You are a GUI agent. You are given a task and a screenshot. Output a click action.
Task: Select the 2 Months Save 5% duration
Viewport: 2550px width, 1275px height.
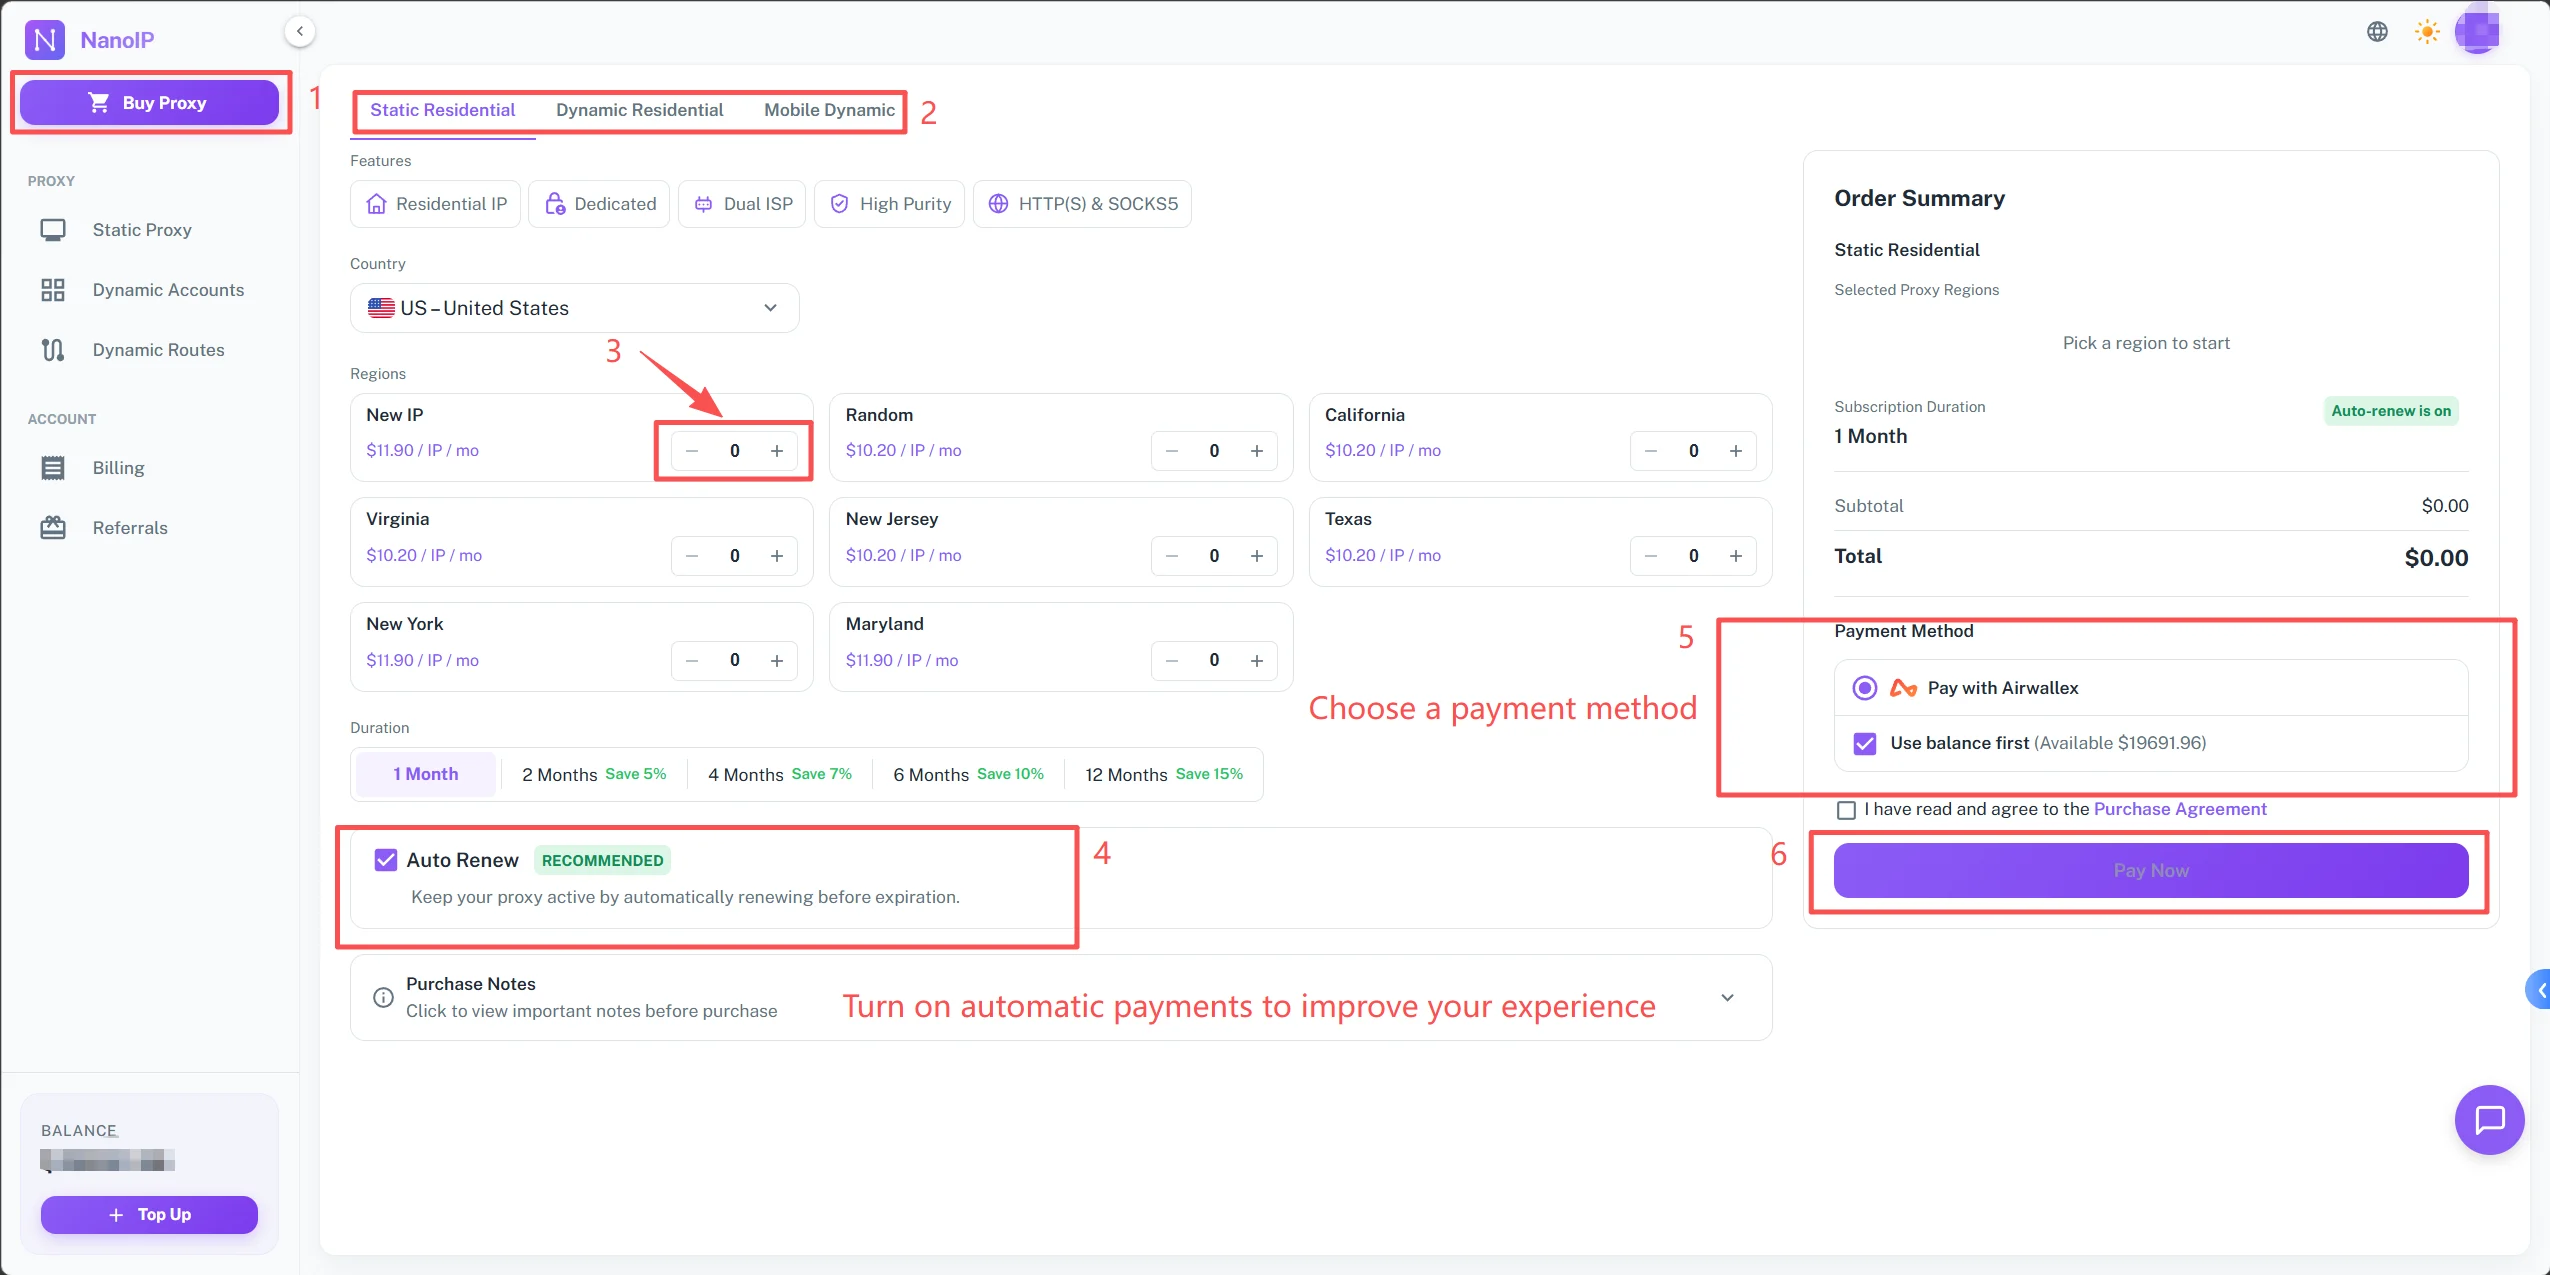pyautogui.click(x=594, y=774)
